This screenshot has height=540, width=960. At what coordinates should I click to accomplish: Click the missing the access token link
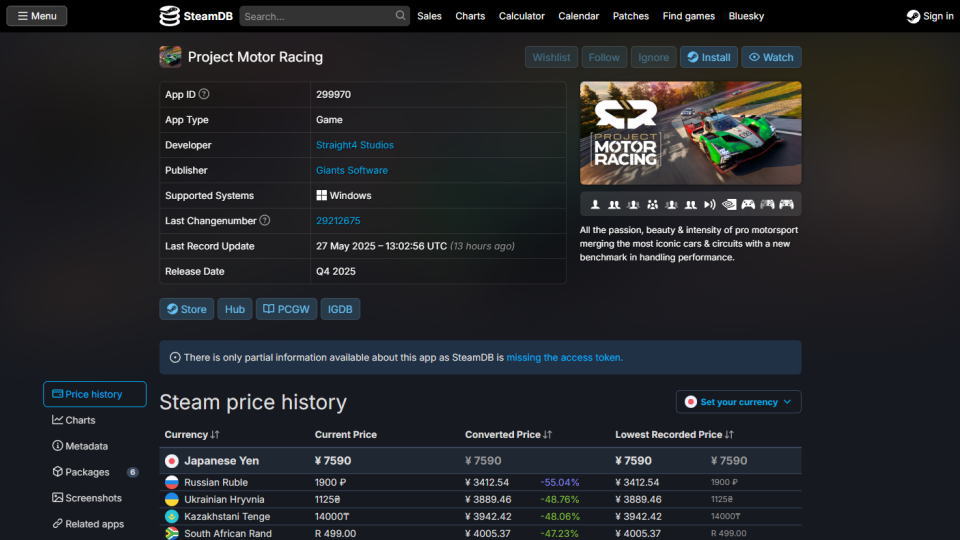564,358
